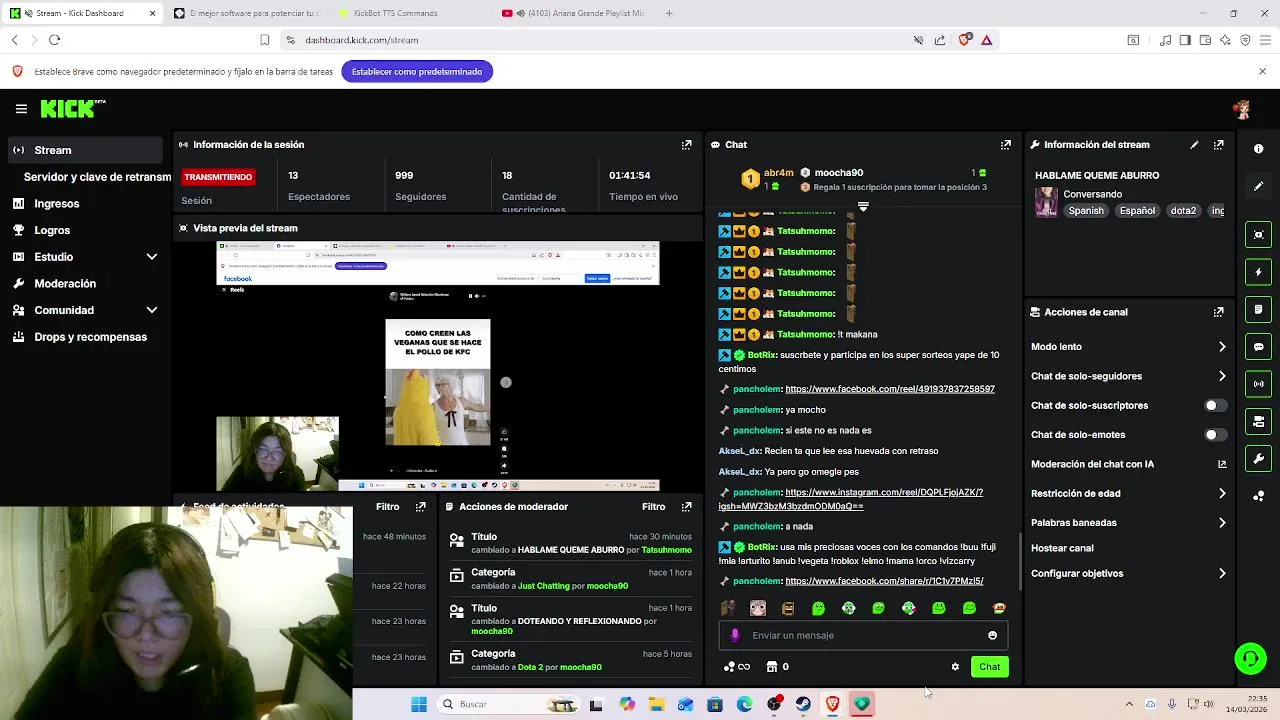The height and width of the screenshot is (720, 1280).
Task: Open the profile avatar menu
Action: coord(1241,109)
